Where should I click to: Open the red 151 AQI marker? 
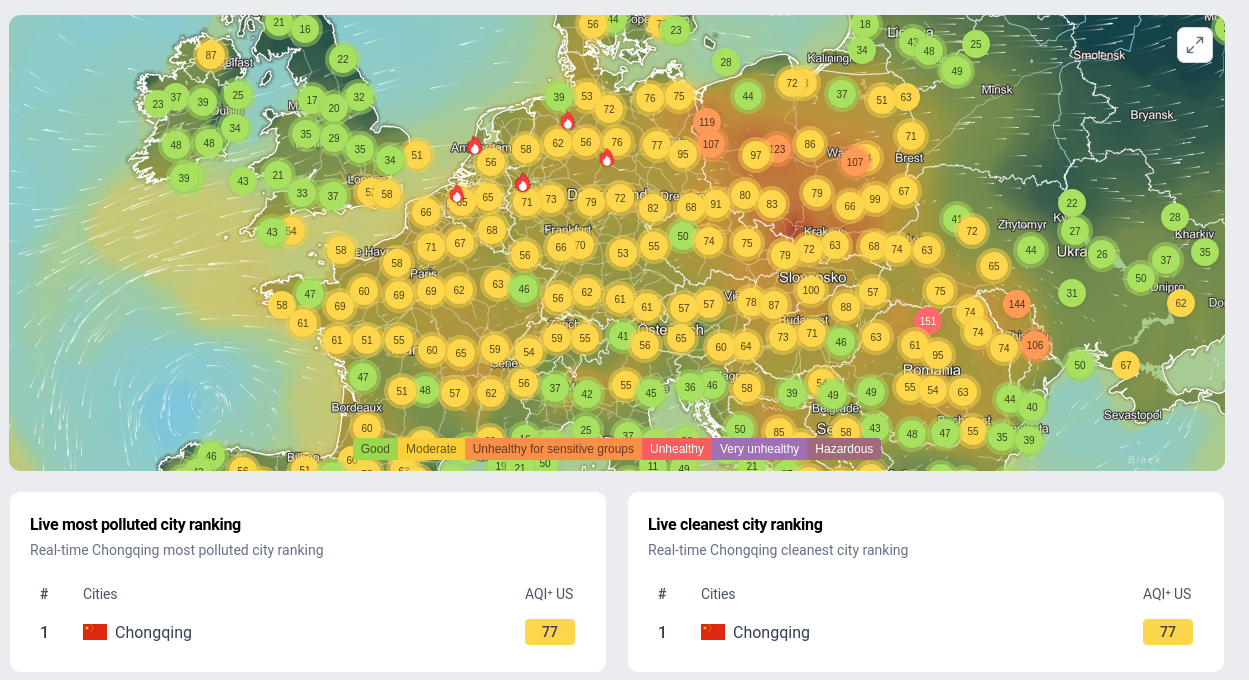click(x=928, y=321)
